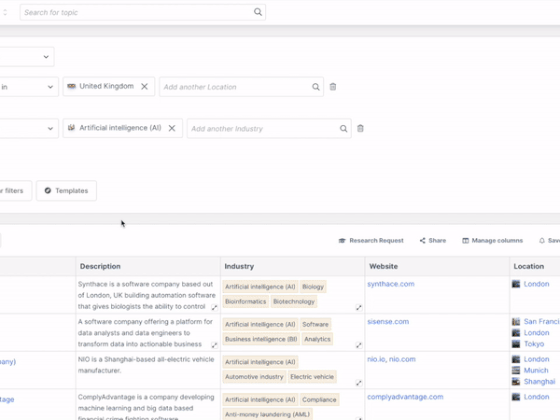Screen dimensions: 560x420
Task: Remove the United Kingdom location filter
Action: [144, 86]
